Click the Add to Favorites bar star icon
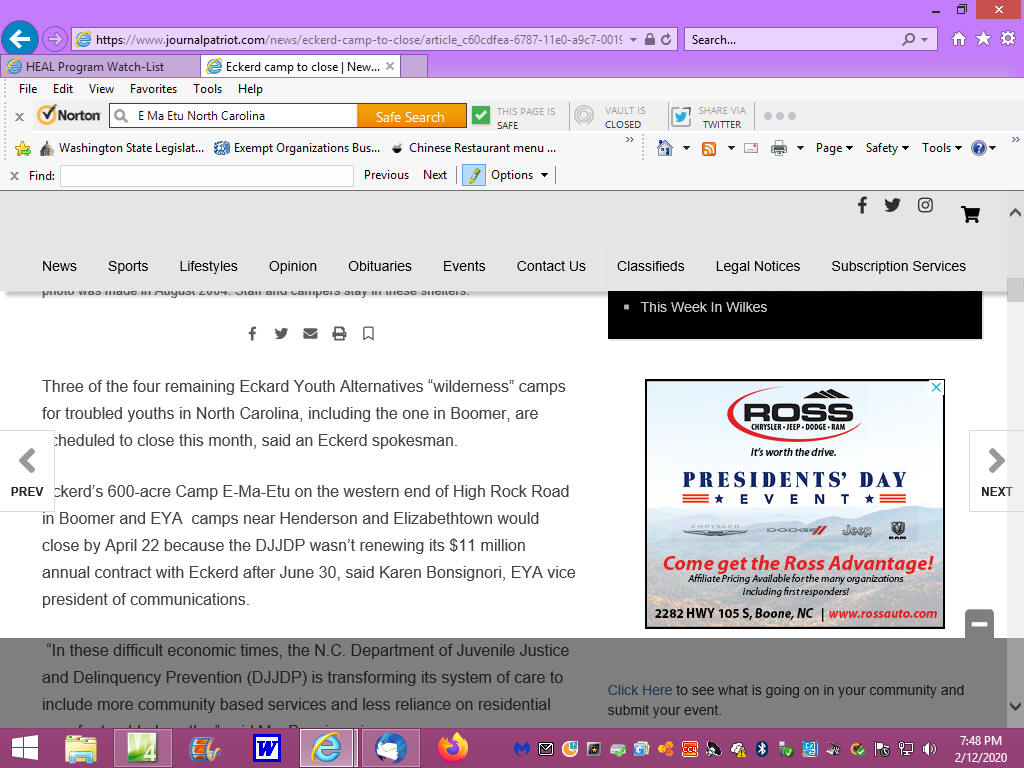 pos(23,149)
